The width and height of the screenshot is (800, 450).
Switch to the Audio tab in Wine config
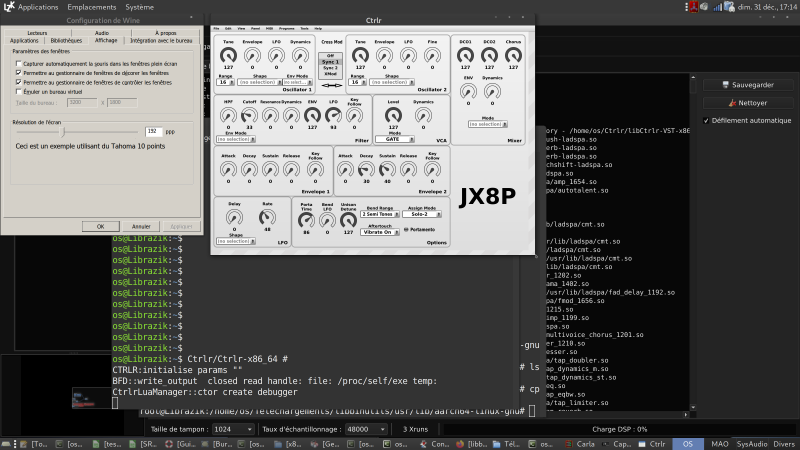tap(102, 33)
